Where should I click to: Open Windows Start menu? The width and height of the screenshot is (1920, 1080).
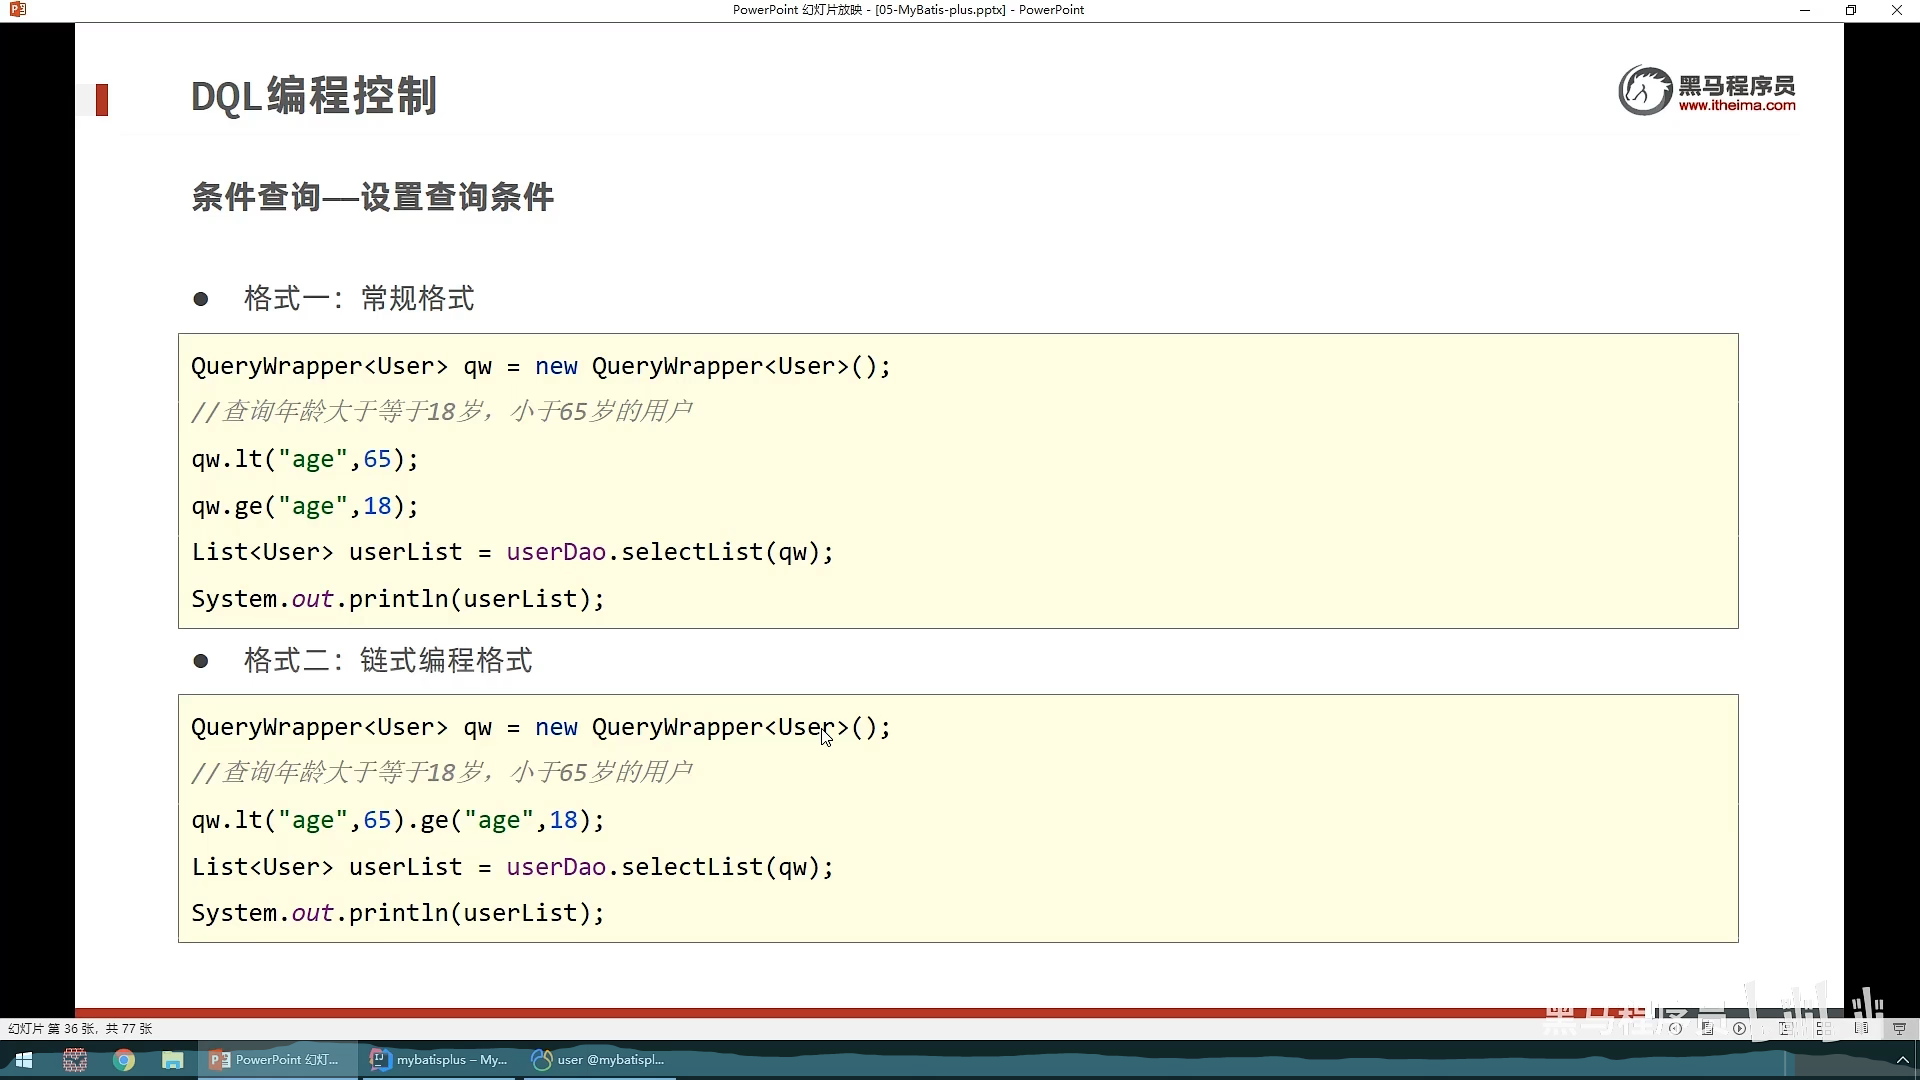pyautogui.click(x=24, y=1060)
